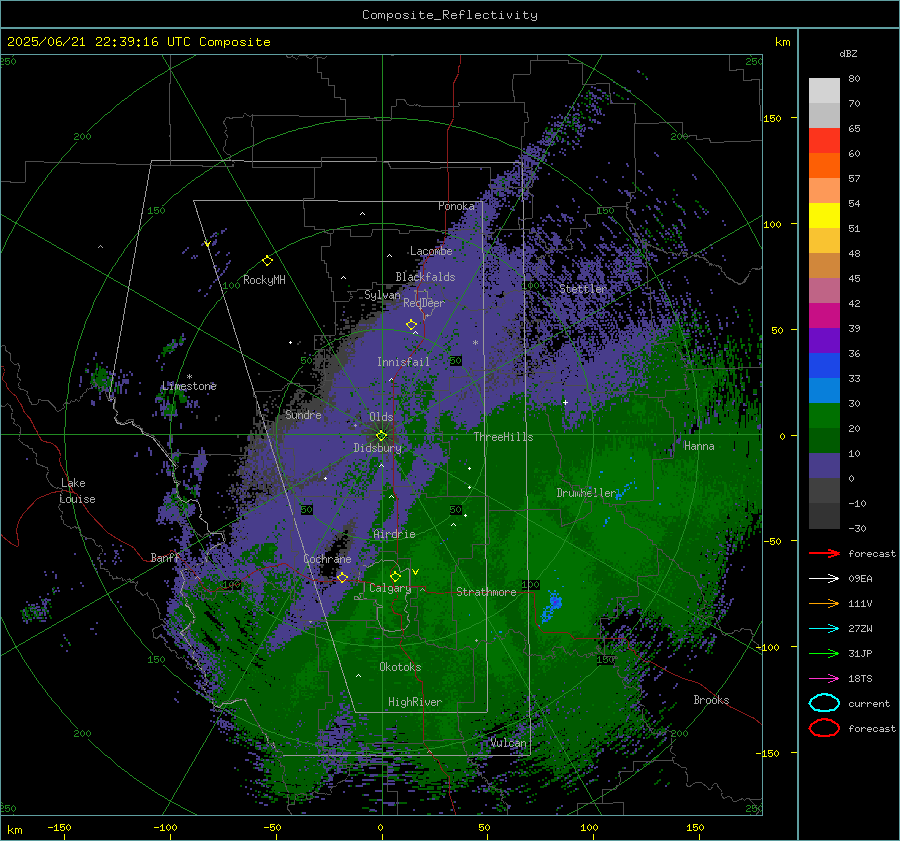The image size is (900, 841).
Task: Select the light gray 70-80 dBZ swatch
Action: point(824,91)
